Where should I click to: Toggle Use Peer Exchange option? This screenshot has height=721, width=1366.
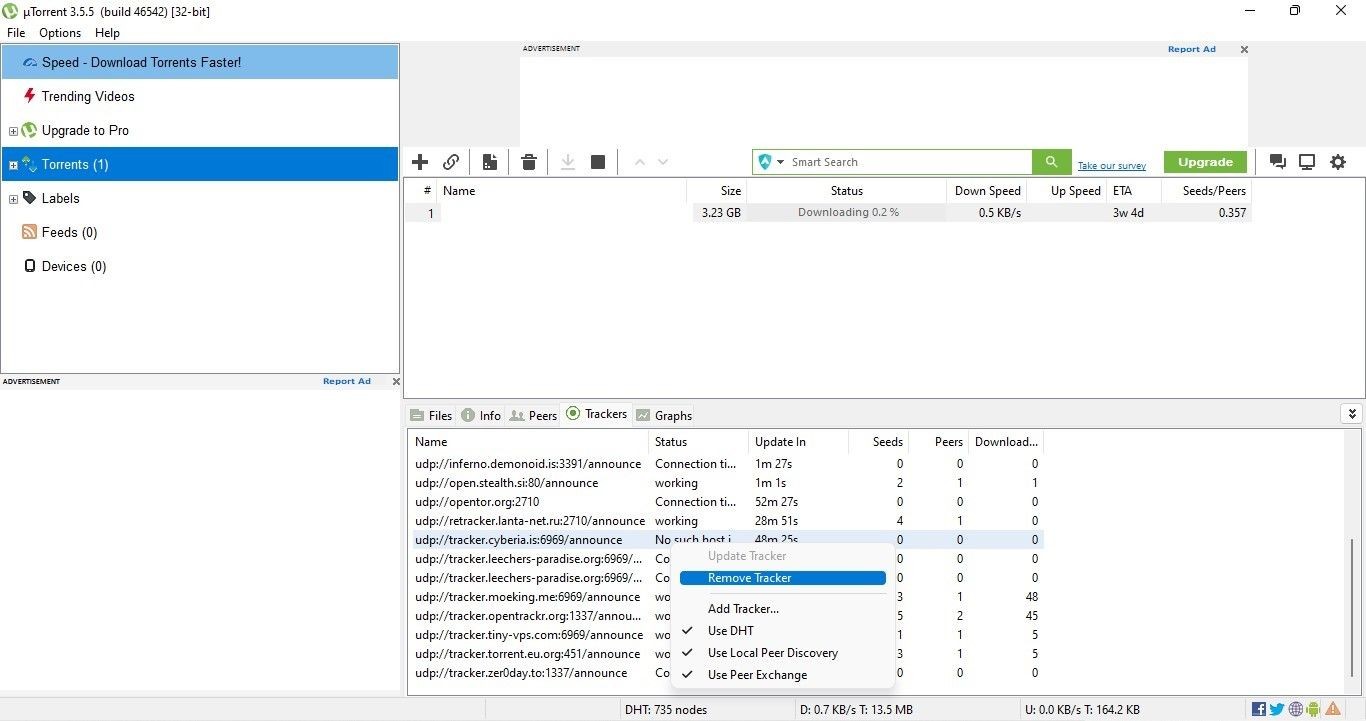tap(757, 675)
